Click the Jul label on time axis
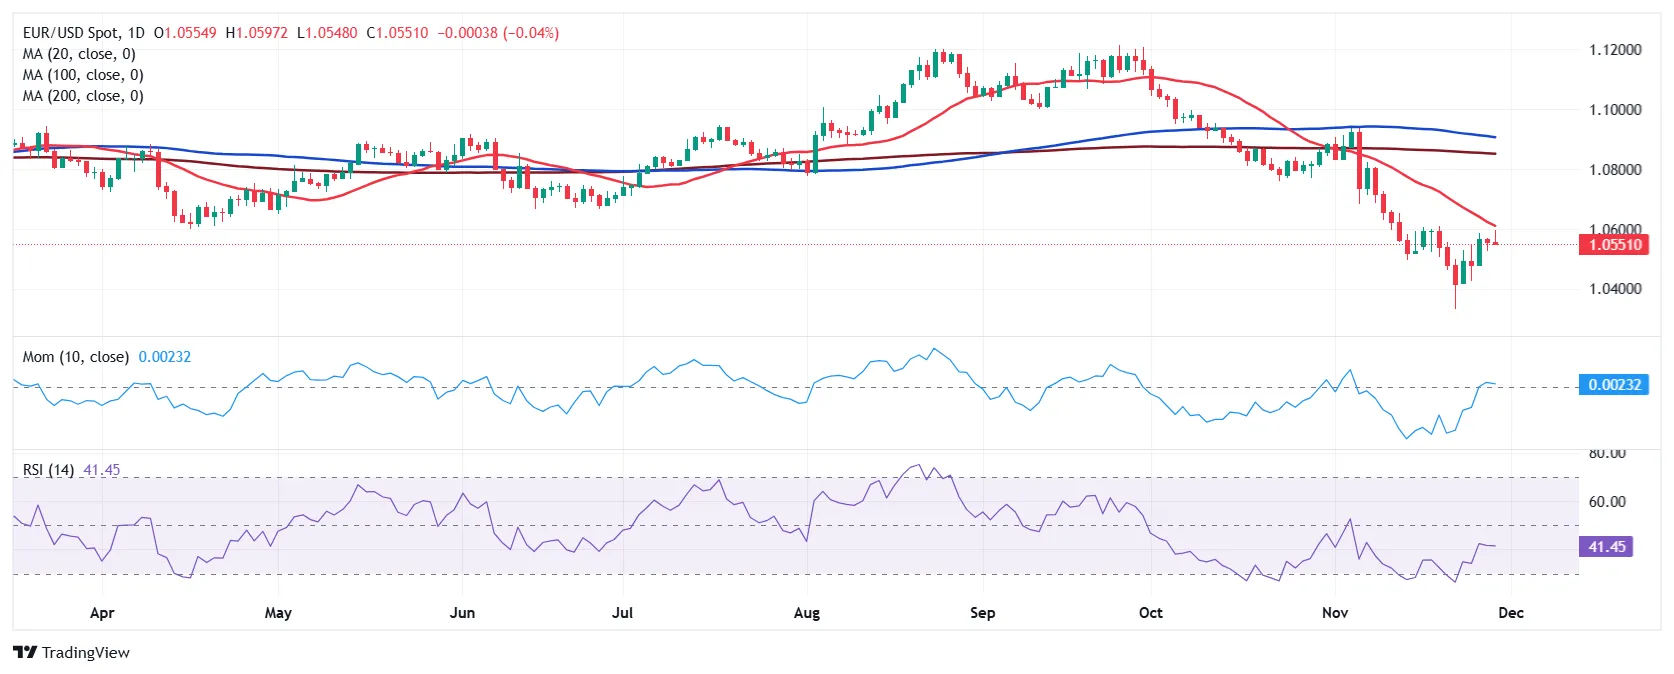 (x=622, y=613)
